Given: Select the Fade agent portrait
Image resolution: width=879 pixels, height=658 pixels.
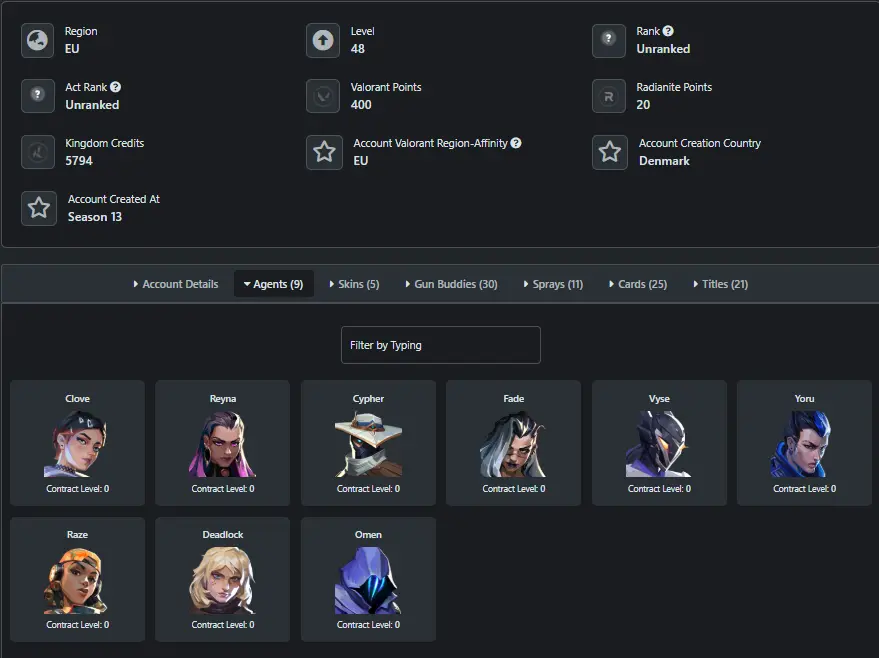Looking at the screenshot, I should (513, 444).
